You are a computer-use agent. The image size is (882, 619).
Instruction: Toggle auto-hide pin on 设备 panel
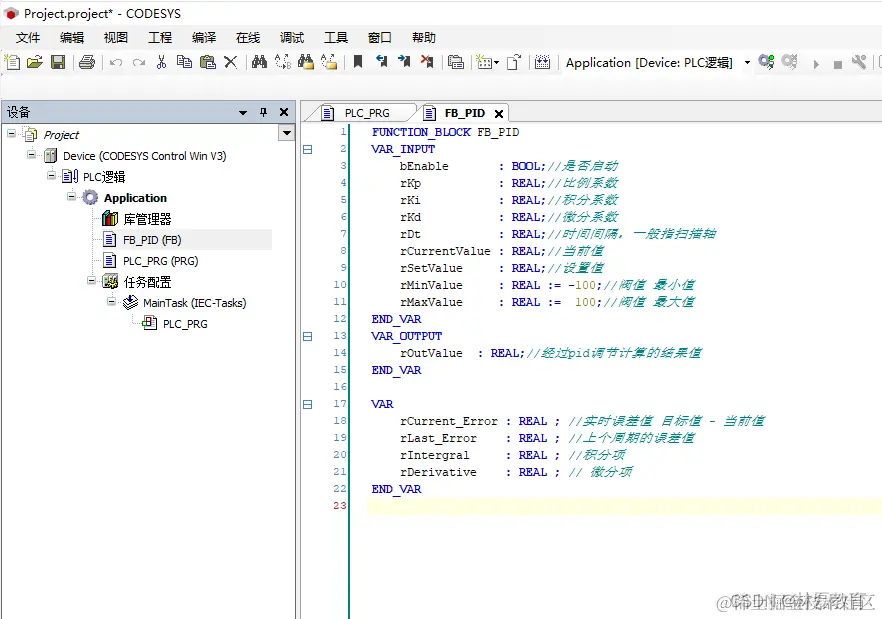coord(263,112)
